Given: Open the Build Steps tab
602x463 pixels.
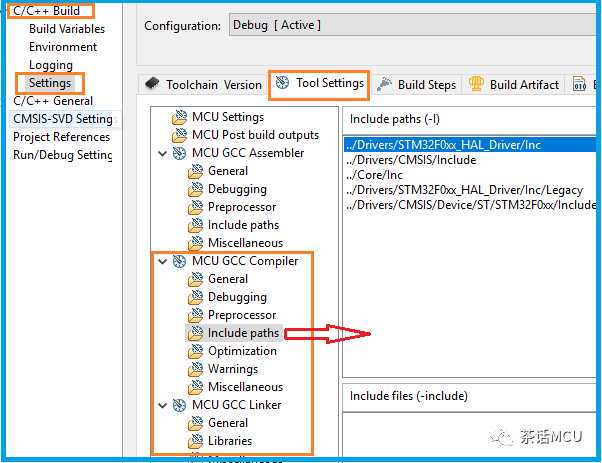Looking at the screenshot, I should point(417,84).
